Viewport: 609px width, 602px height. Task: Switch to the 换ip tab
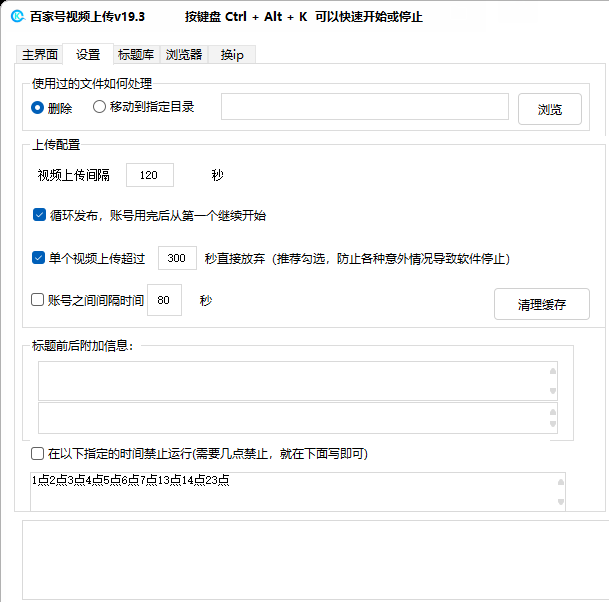pos(232,54)
